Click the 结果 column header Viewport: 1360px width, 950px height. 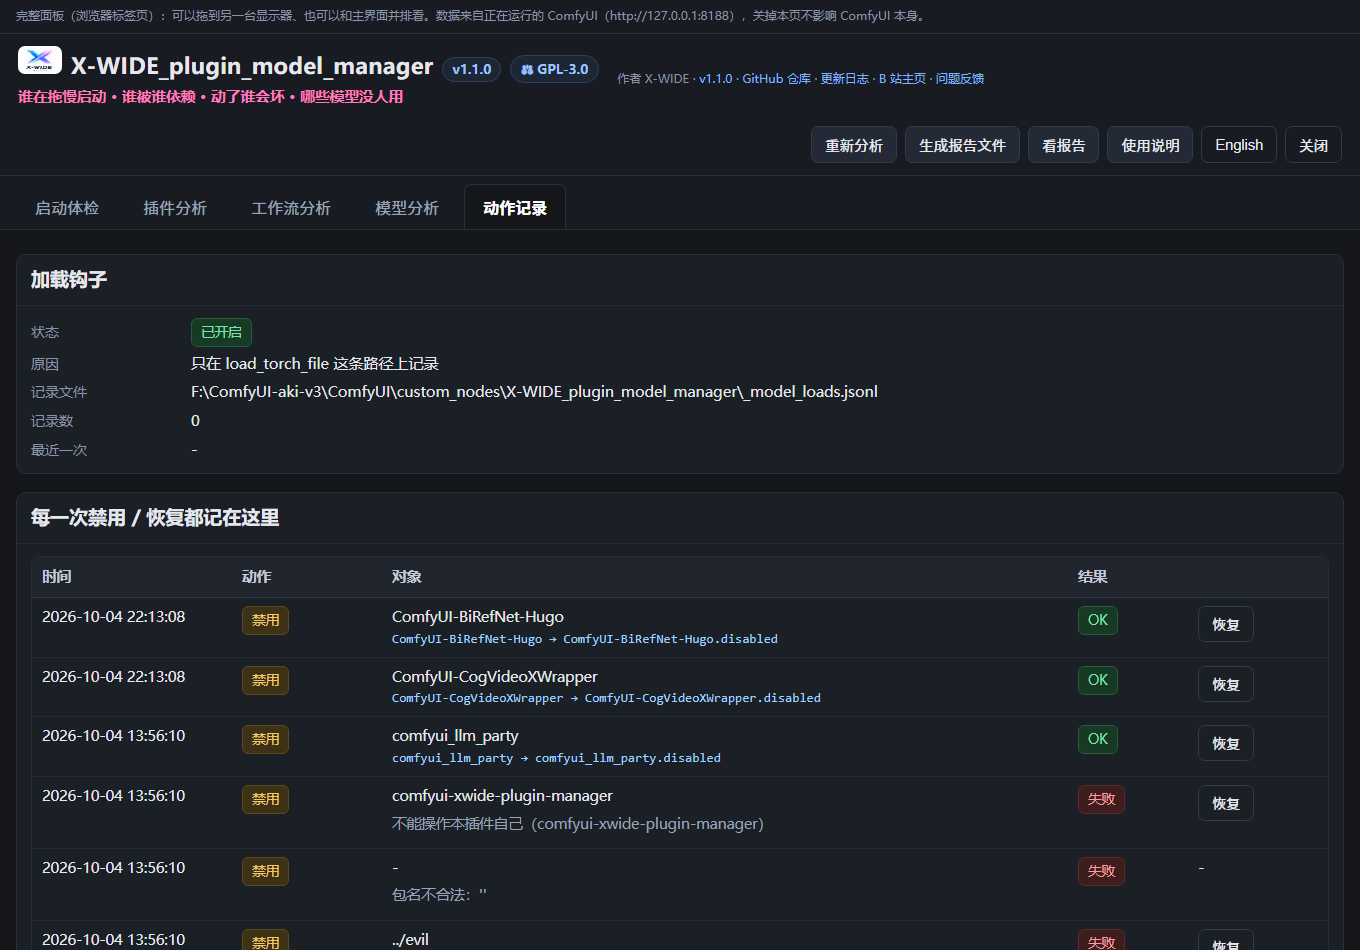(x=1093, y=577)
